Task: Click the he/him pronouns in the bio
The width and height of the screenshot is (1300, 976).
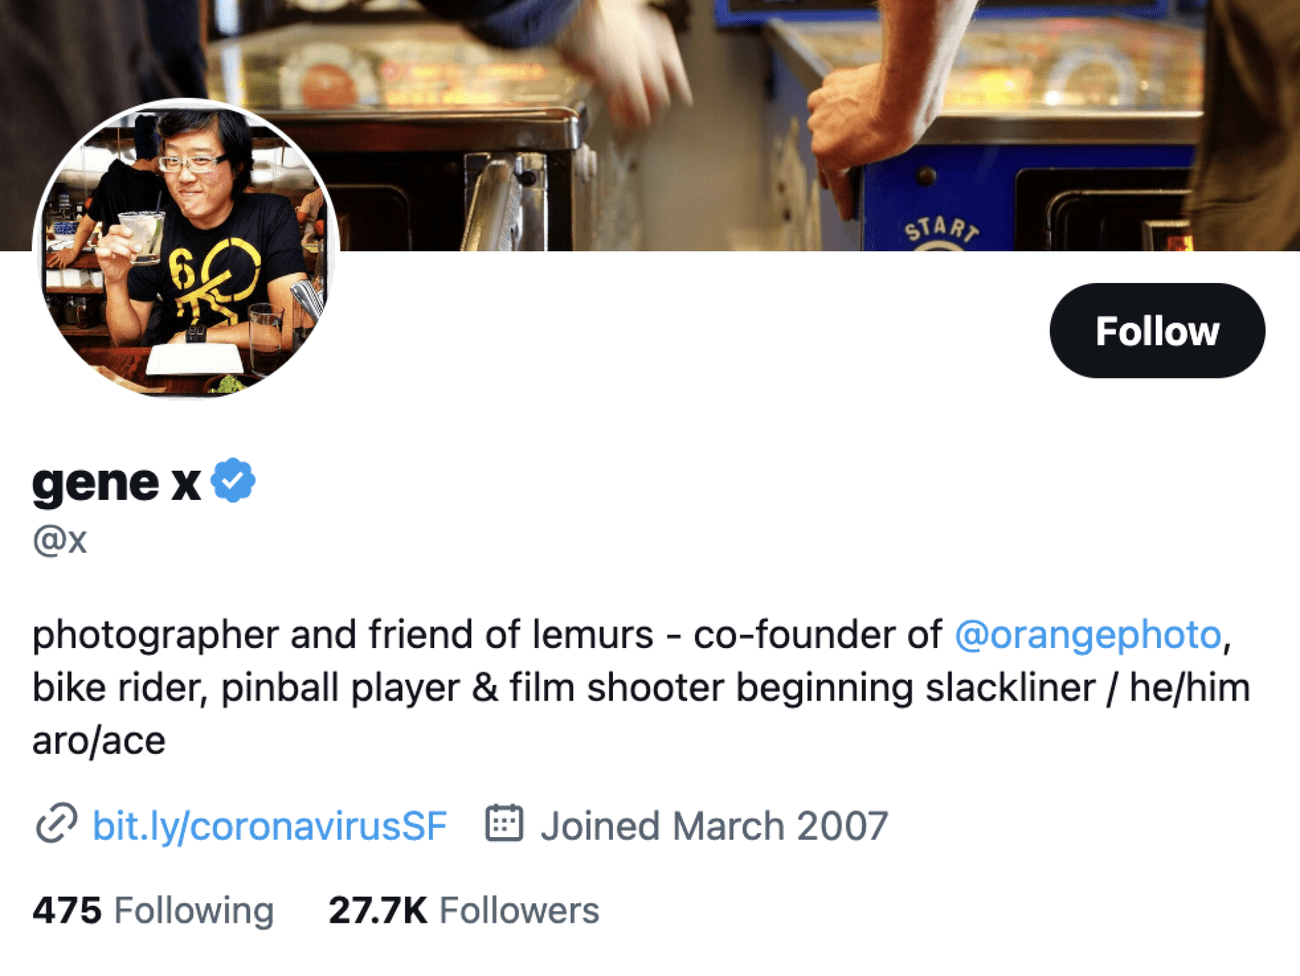Action: pyautogui.click(x=1191, y=687)
